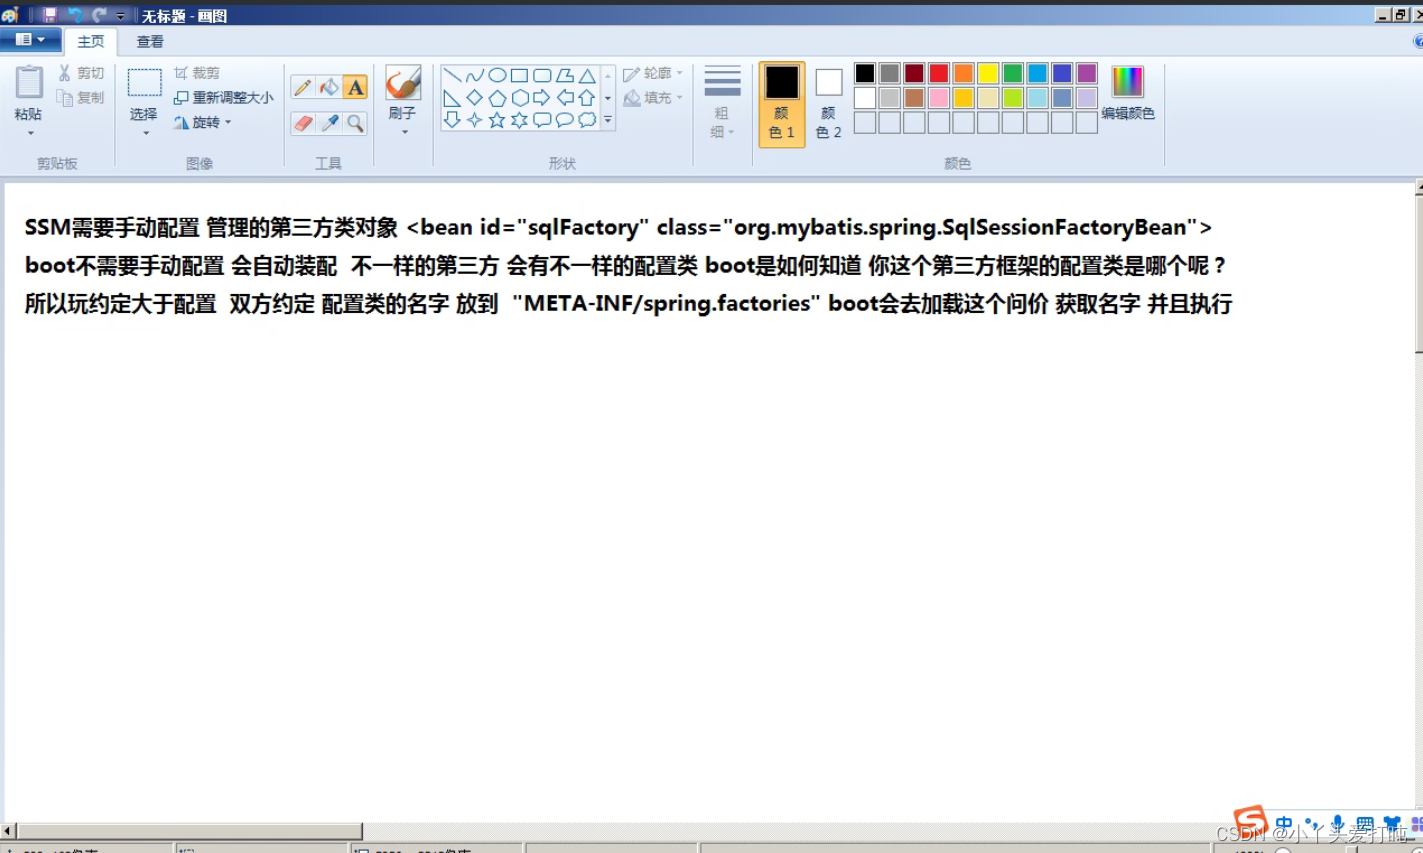
Task: Click the horizontal scrollbar thumb
Action: click(x=189, y=831)
